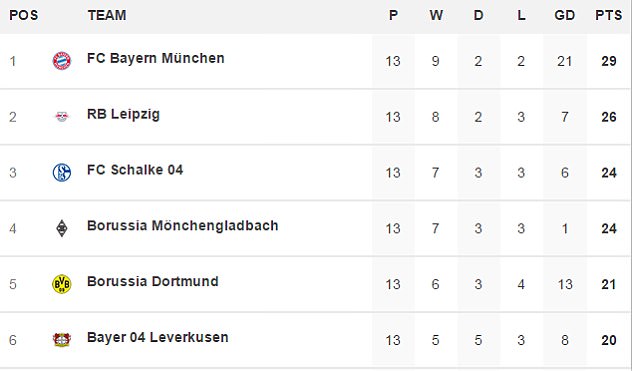Click the RB Leipzig club logo

click(x=62, y=117)
